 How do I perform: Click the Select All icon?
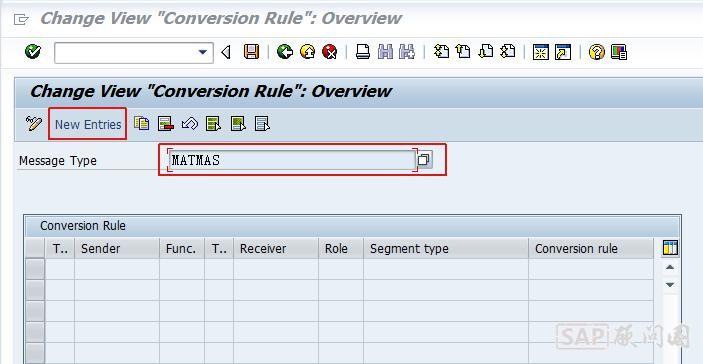click(x=214, y=123)
